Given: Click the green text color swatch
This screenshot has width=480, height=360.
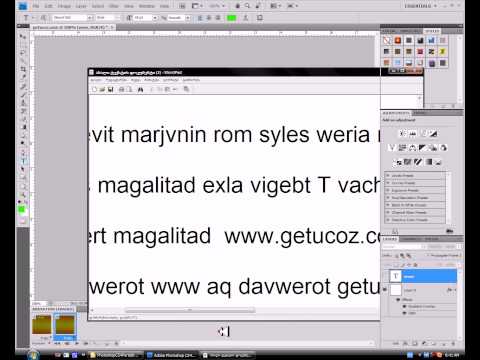Looking at the screenshot, I should coord(232,18).
